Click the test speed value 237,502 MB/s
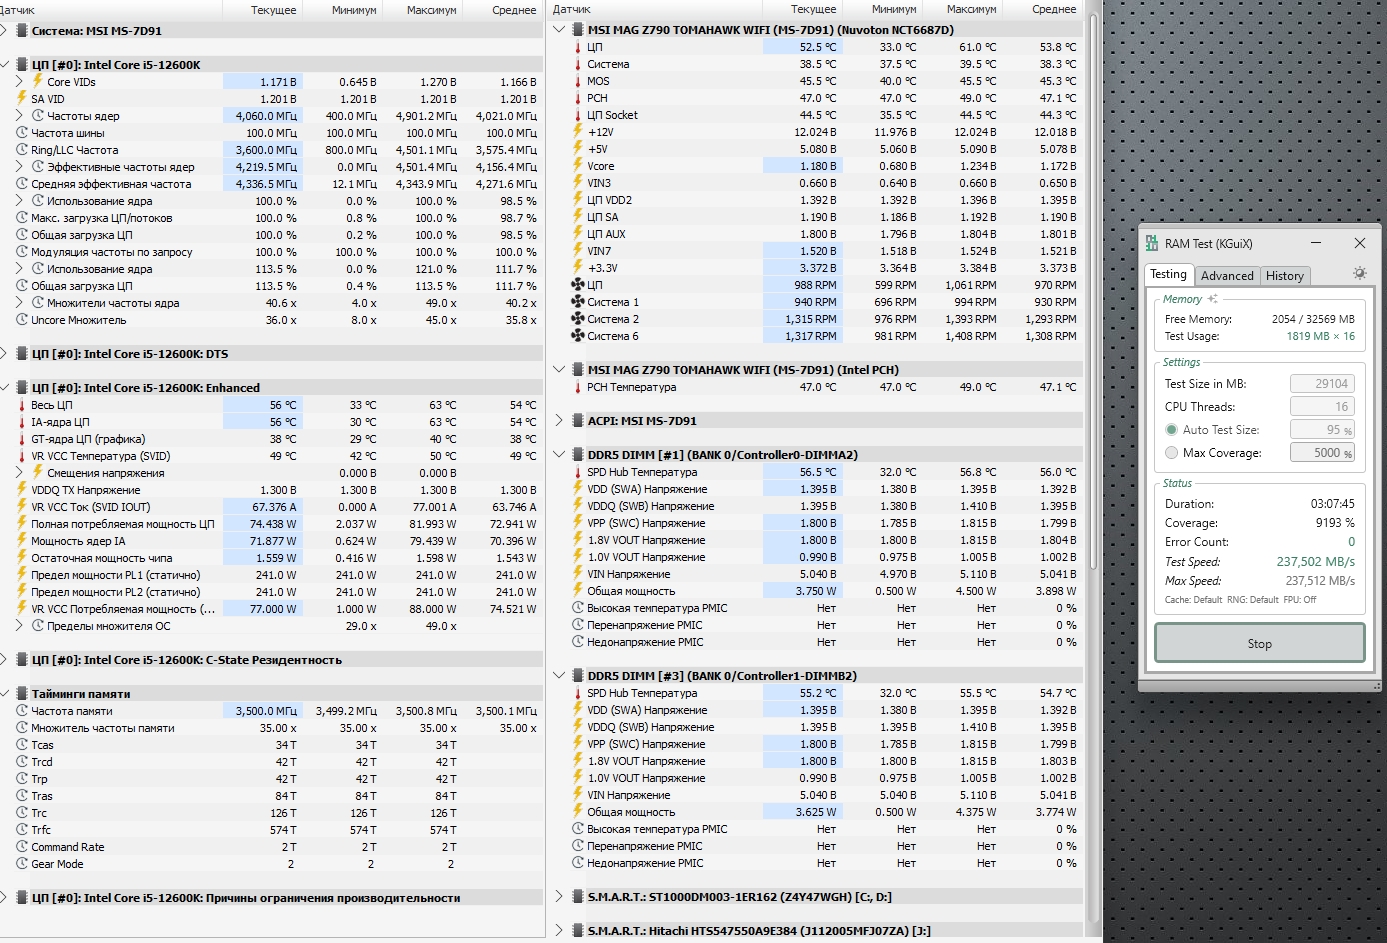 (1316, 562)
